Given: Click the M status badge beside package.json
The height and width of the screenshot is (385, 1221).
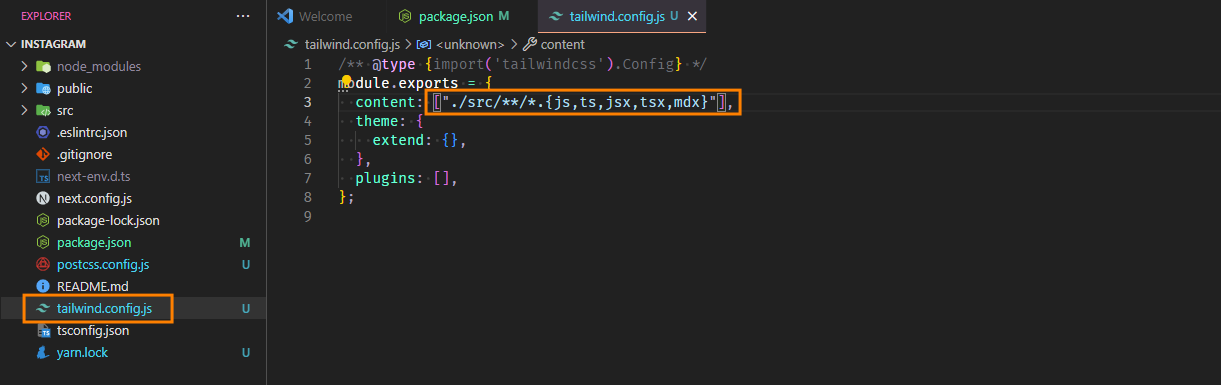Looking at the screenshot, I should pyautogui.click(x=244, y=242).
